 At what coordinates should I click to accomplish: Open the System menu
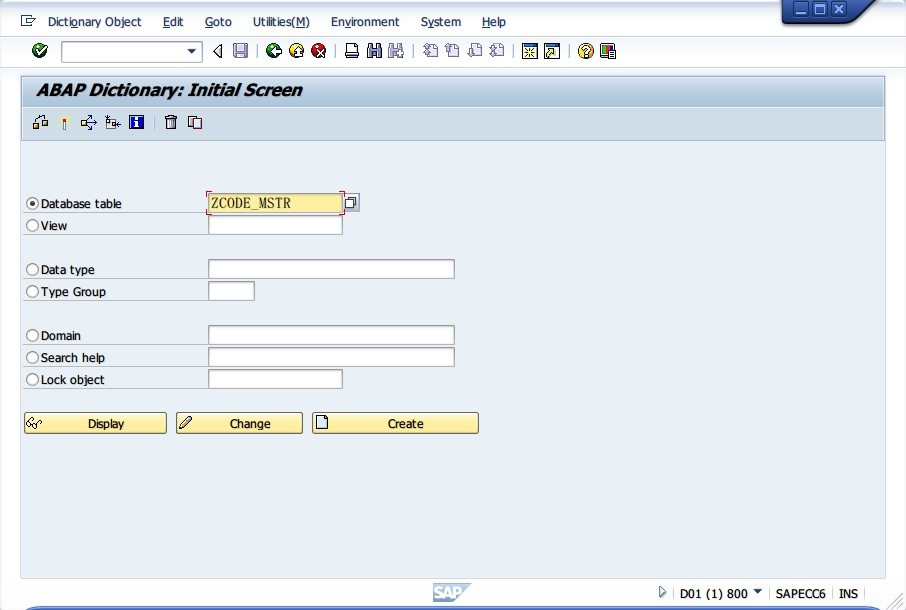tap(440, 22)
